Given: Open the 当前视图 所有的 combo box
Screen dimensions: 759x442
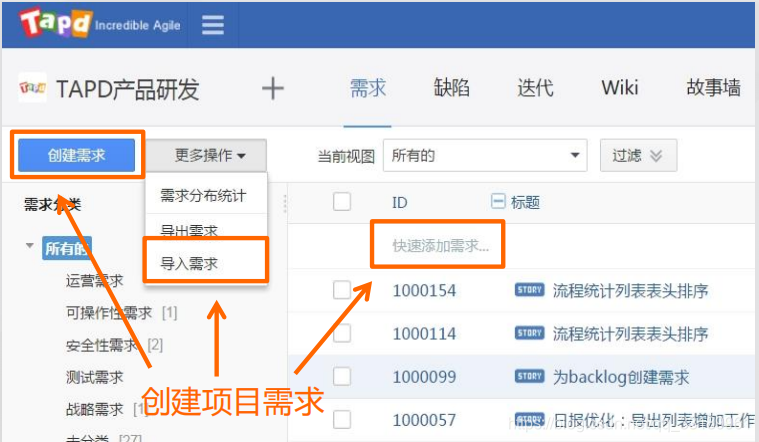Looking at the screenshot, I should (485, 155).
